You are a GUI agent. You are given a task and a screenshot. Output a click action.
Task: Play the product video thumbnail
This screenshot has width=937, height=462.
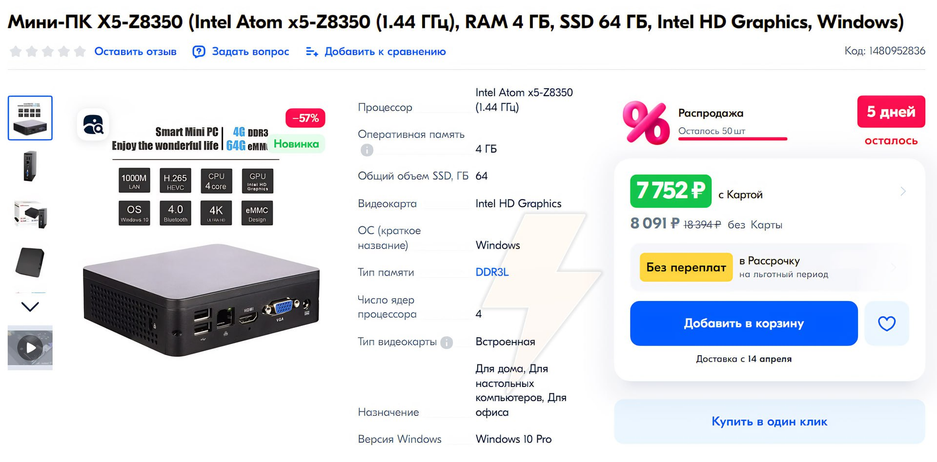(30, 348)
